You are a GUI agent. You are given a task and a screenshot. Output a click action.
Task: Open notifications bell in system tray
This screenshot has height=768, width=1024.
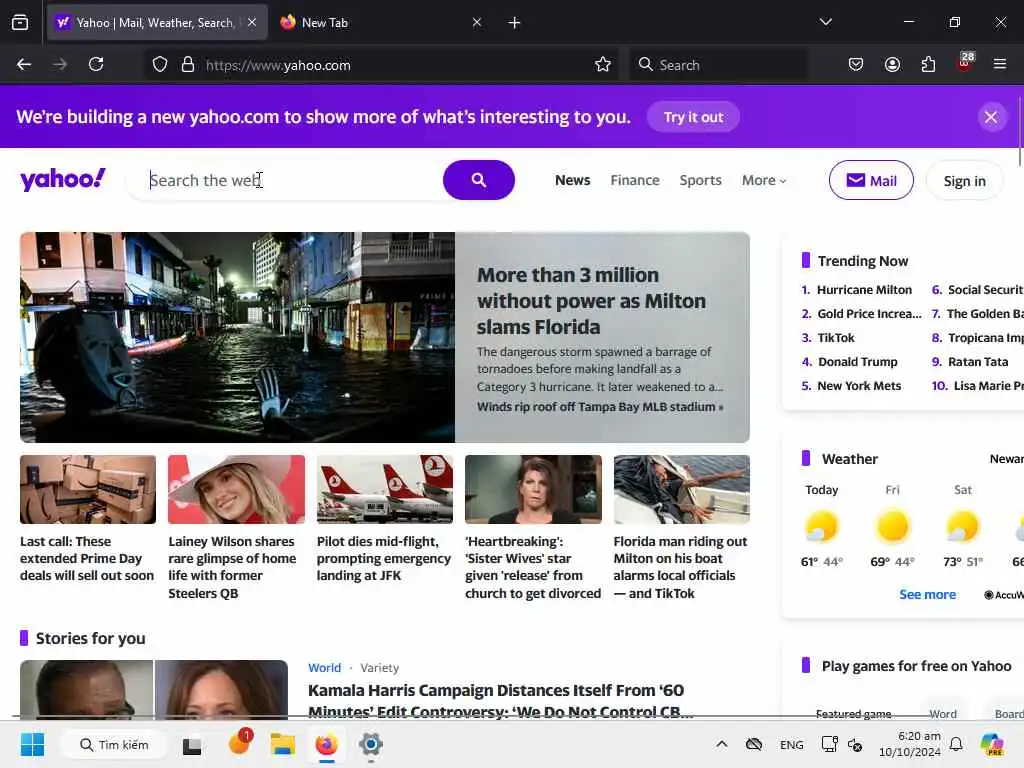point(956,744)
